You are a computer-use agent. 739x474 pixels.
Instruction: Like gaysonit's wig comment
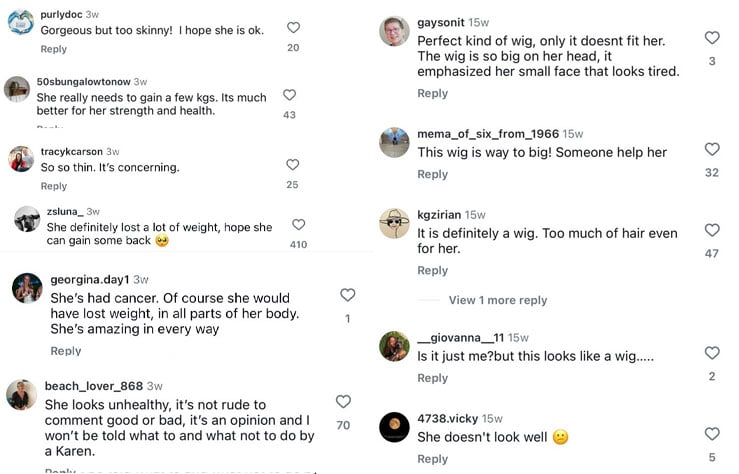(712, 38)
